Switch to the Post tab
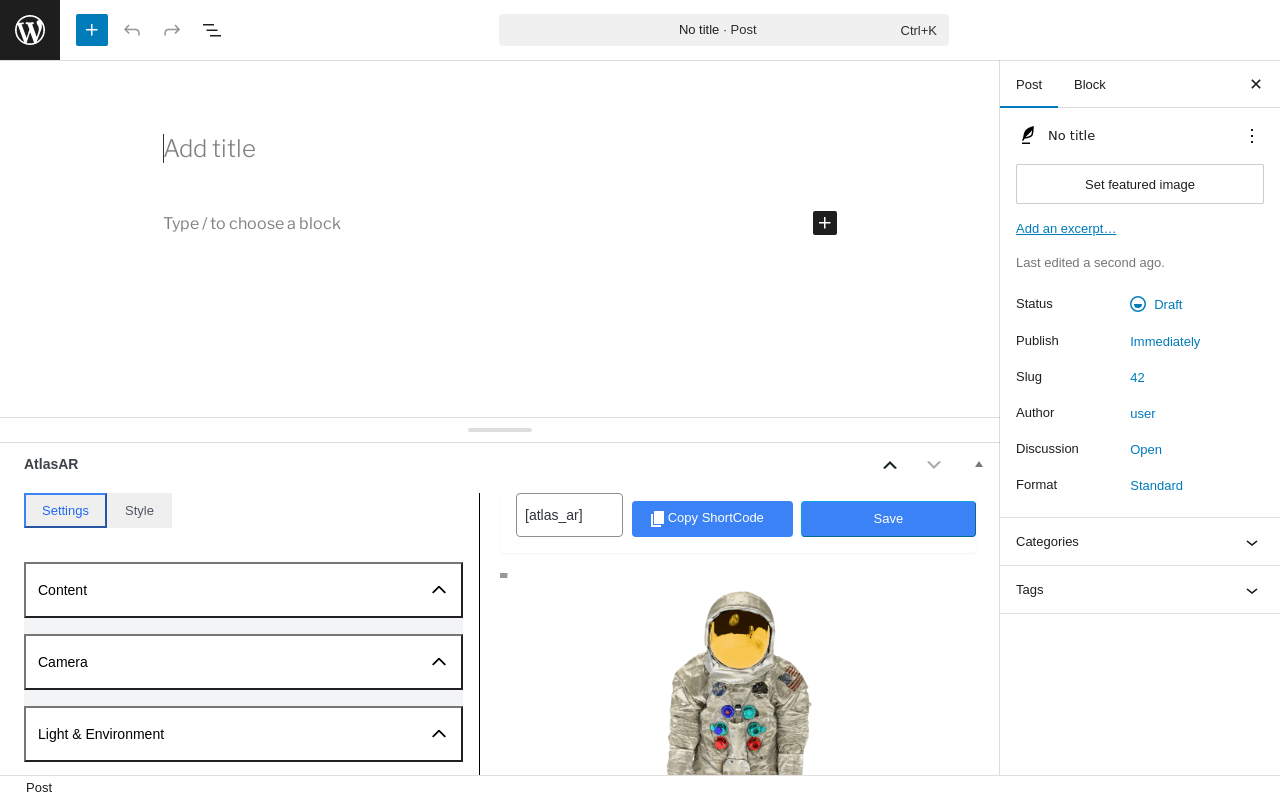1280x800 pixels. [1029, 84]
